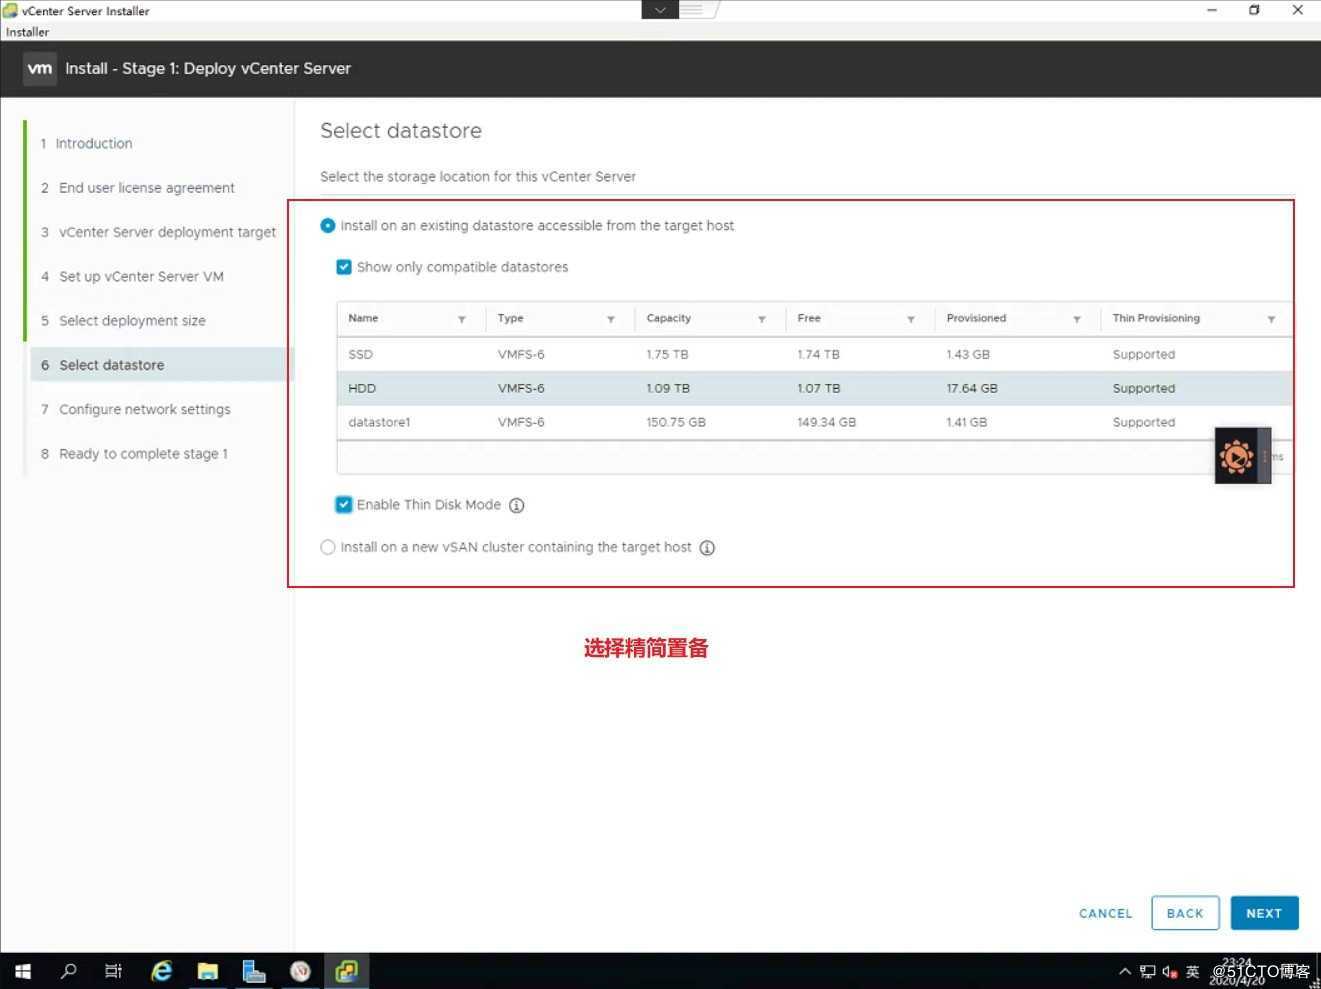Click the 149.34 GB free cell
The width and height of the screenshot is (1321, 989).
(826, 422)
